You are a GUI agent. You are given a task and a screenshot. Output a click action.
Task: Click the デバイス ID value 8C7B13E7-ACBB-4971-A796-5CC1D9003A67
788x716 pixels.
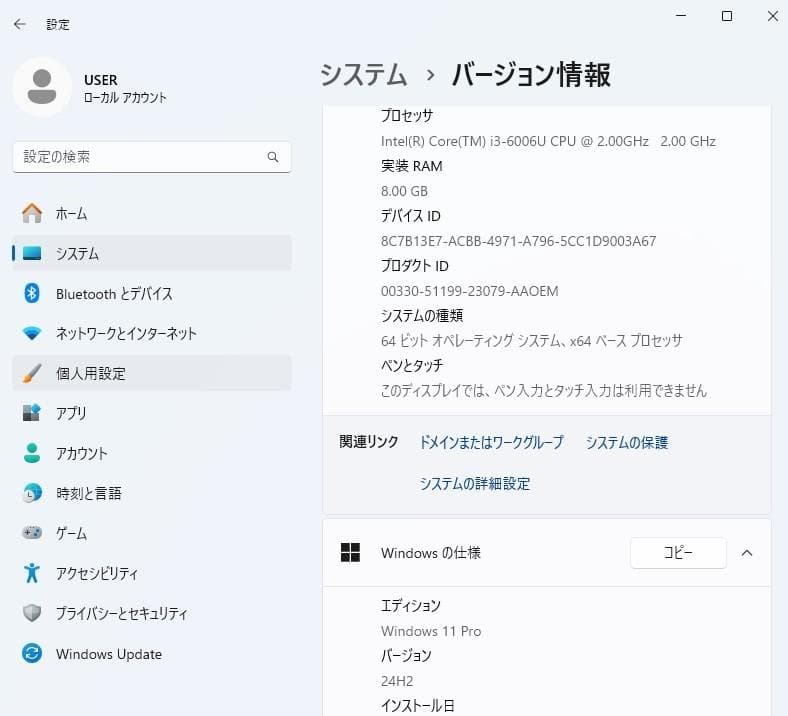519,241
